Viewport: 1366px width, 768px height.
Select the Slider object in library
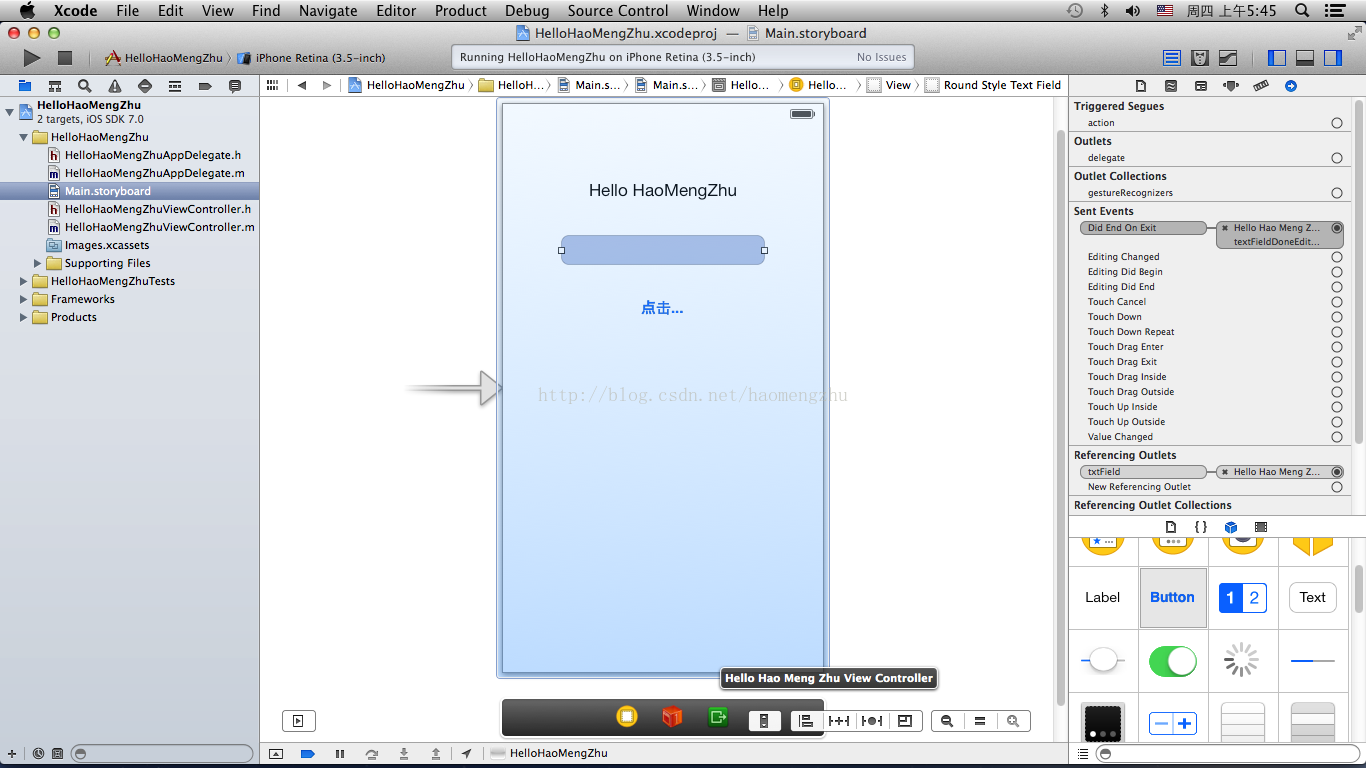pyautogui.click(x=1103, y=661)
